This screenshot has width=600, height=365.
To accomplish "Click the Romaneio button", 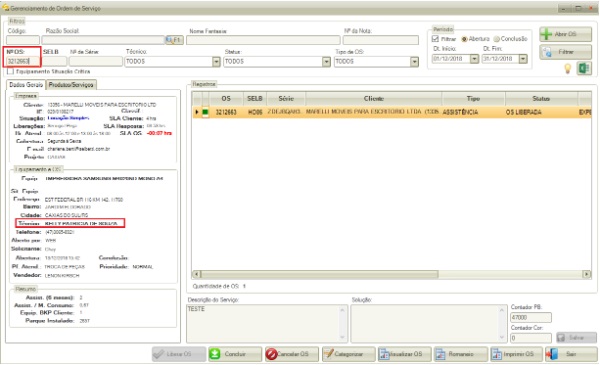I will click(x=461, y=354).
